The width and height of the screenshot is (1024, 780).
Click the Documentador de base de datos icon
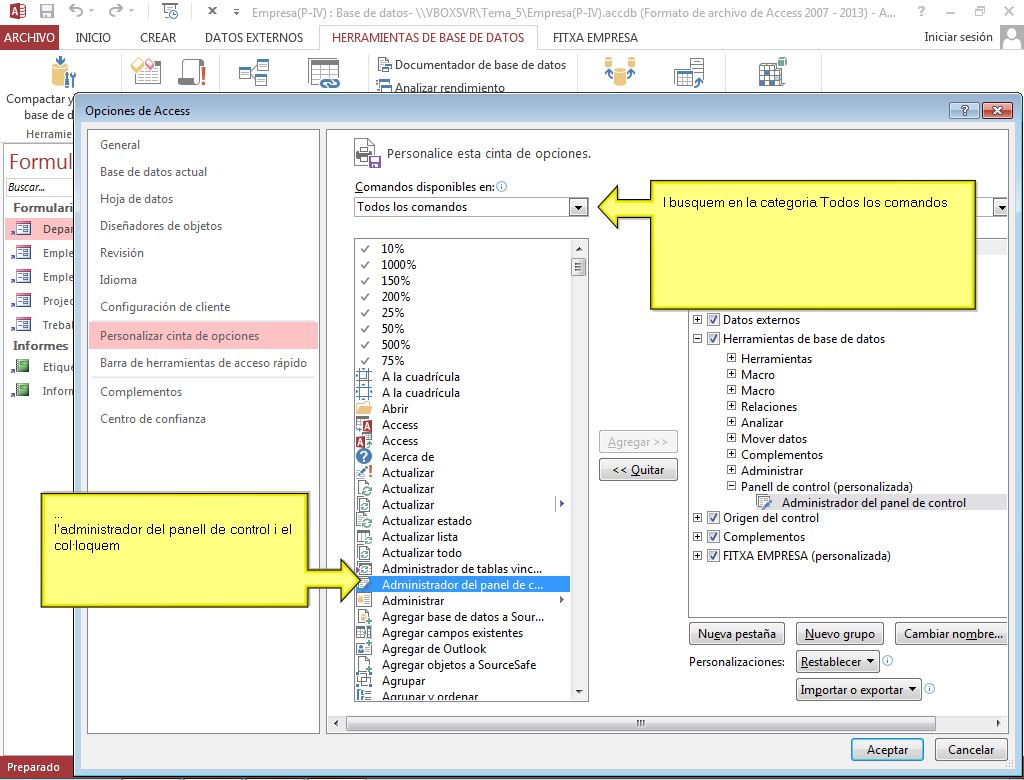384,64
